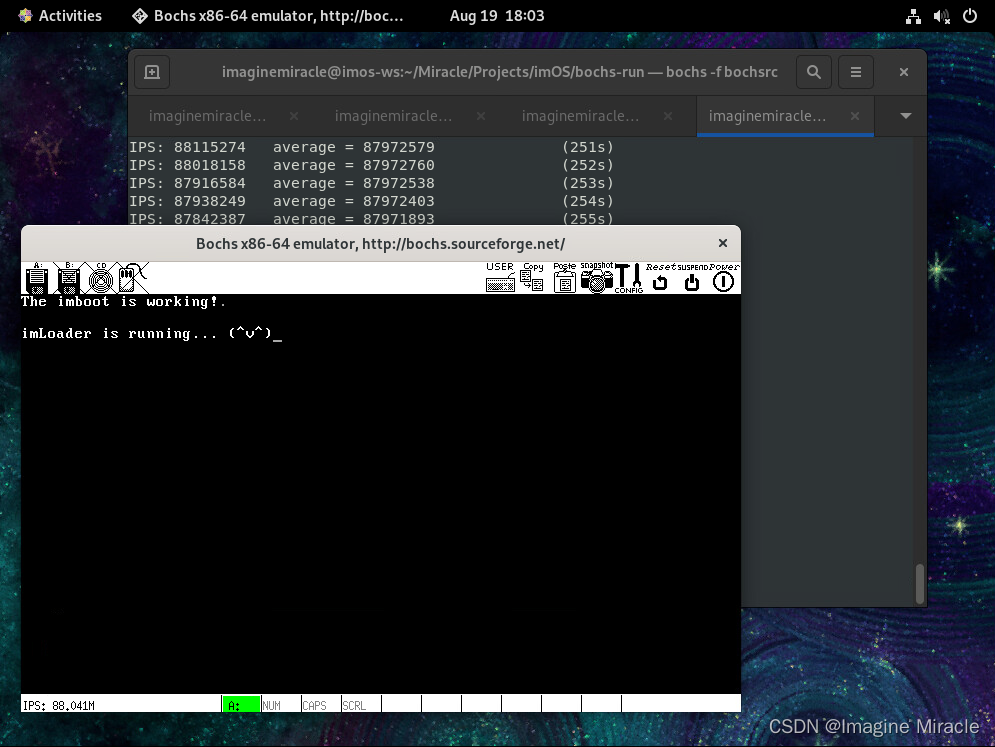Click the green A: drive status indicator
The image size is (995, 747).
(x=241, y=704)
